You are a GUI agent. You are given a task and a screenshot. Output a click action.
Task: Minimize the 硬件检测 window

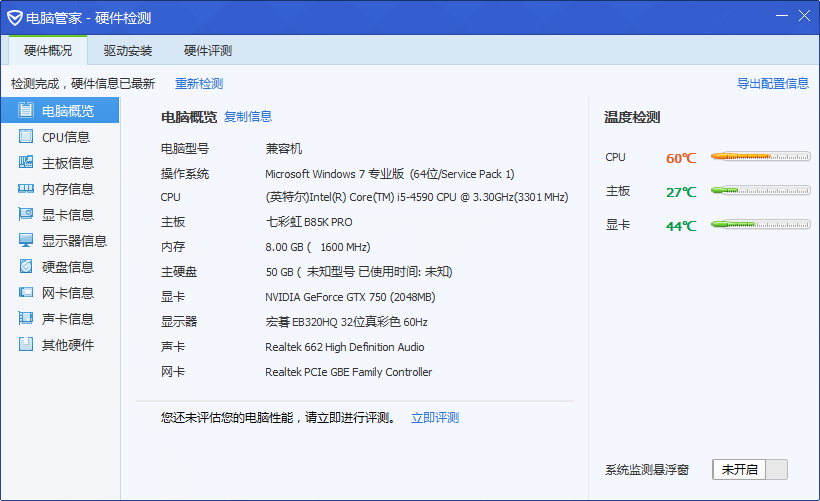(x=782, y=16)
